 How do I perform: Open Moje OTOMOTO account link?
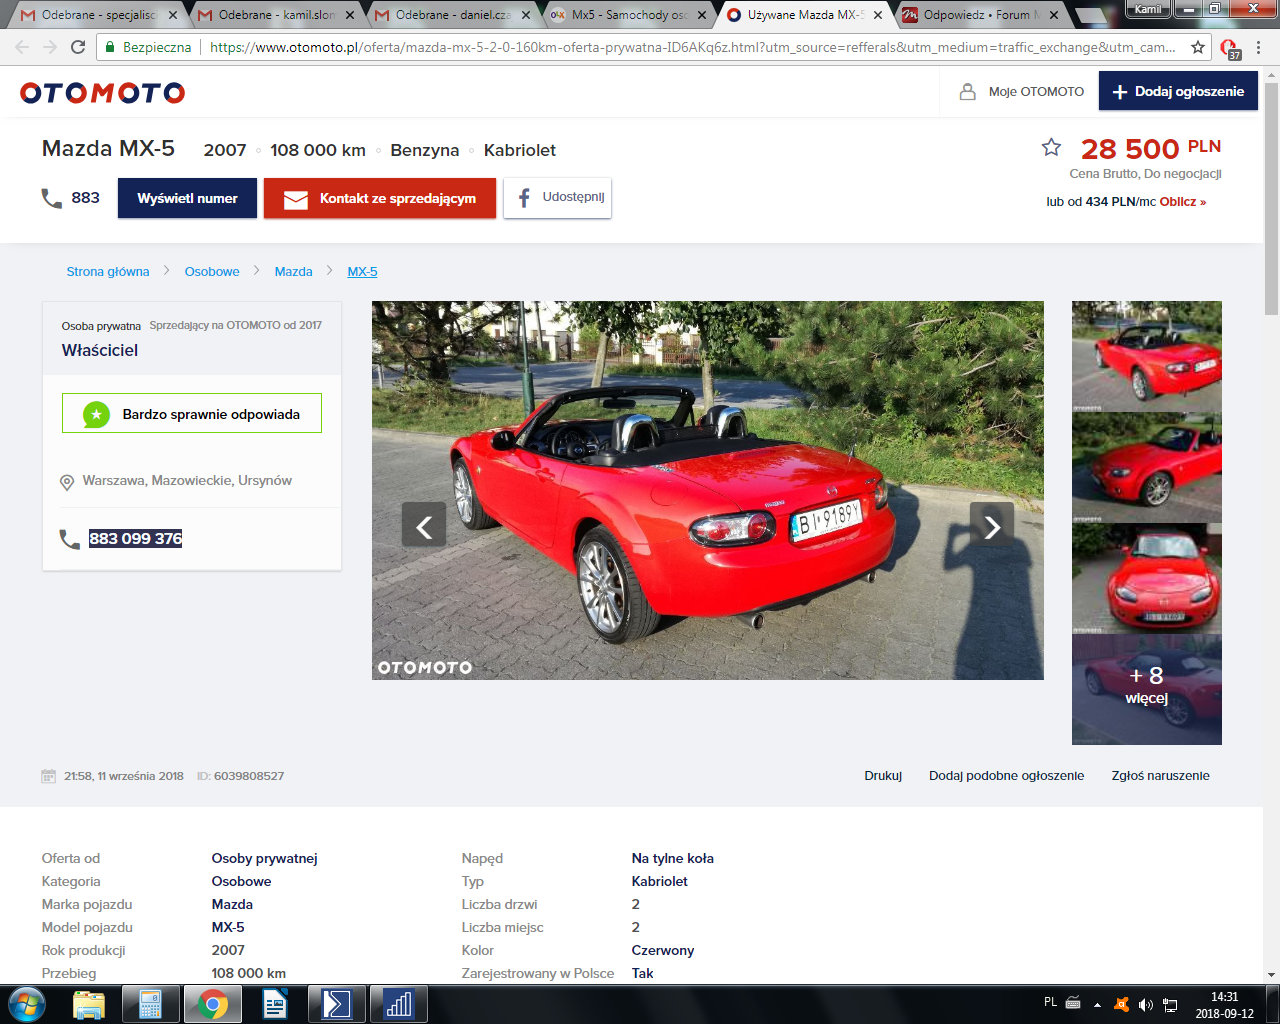click(x=1036, y=91)
